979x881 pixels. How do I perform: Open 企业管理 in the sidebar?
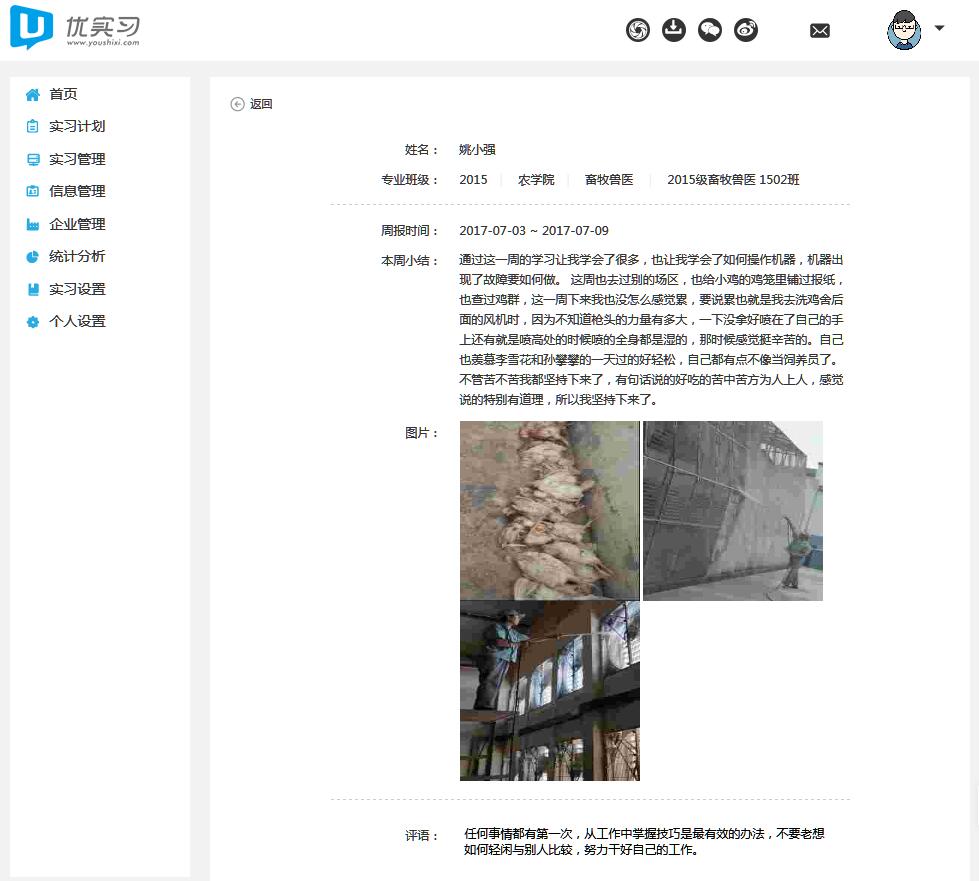point(77,224)
